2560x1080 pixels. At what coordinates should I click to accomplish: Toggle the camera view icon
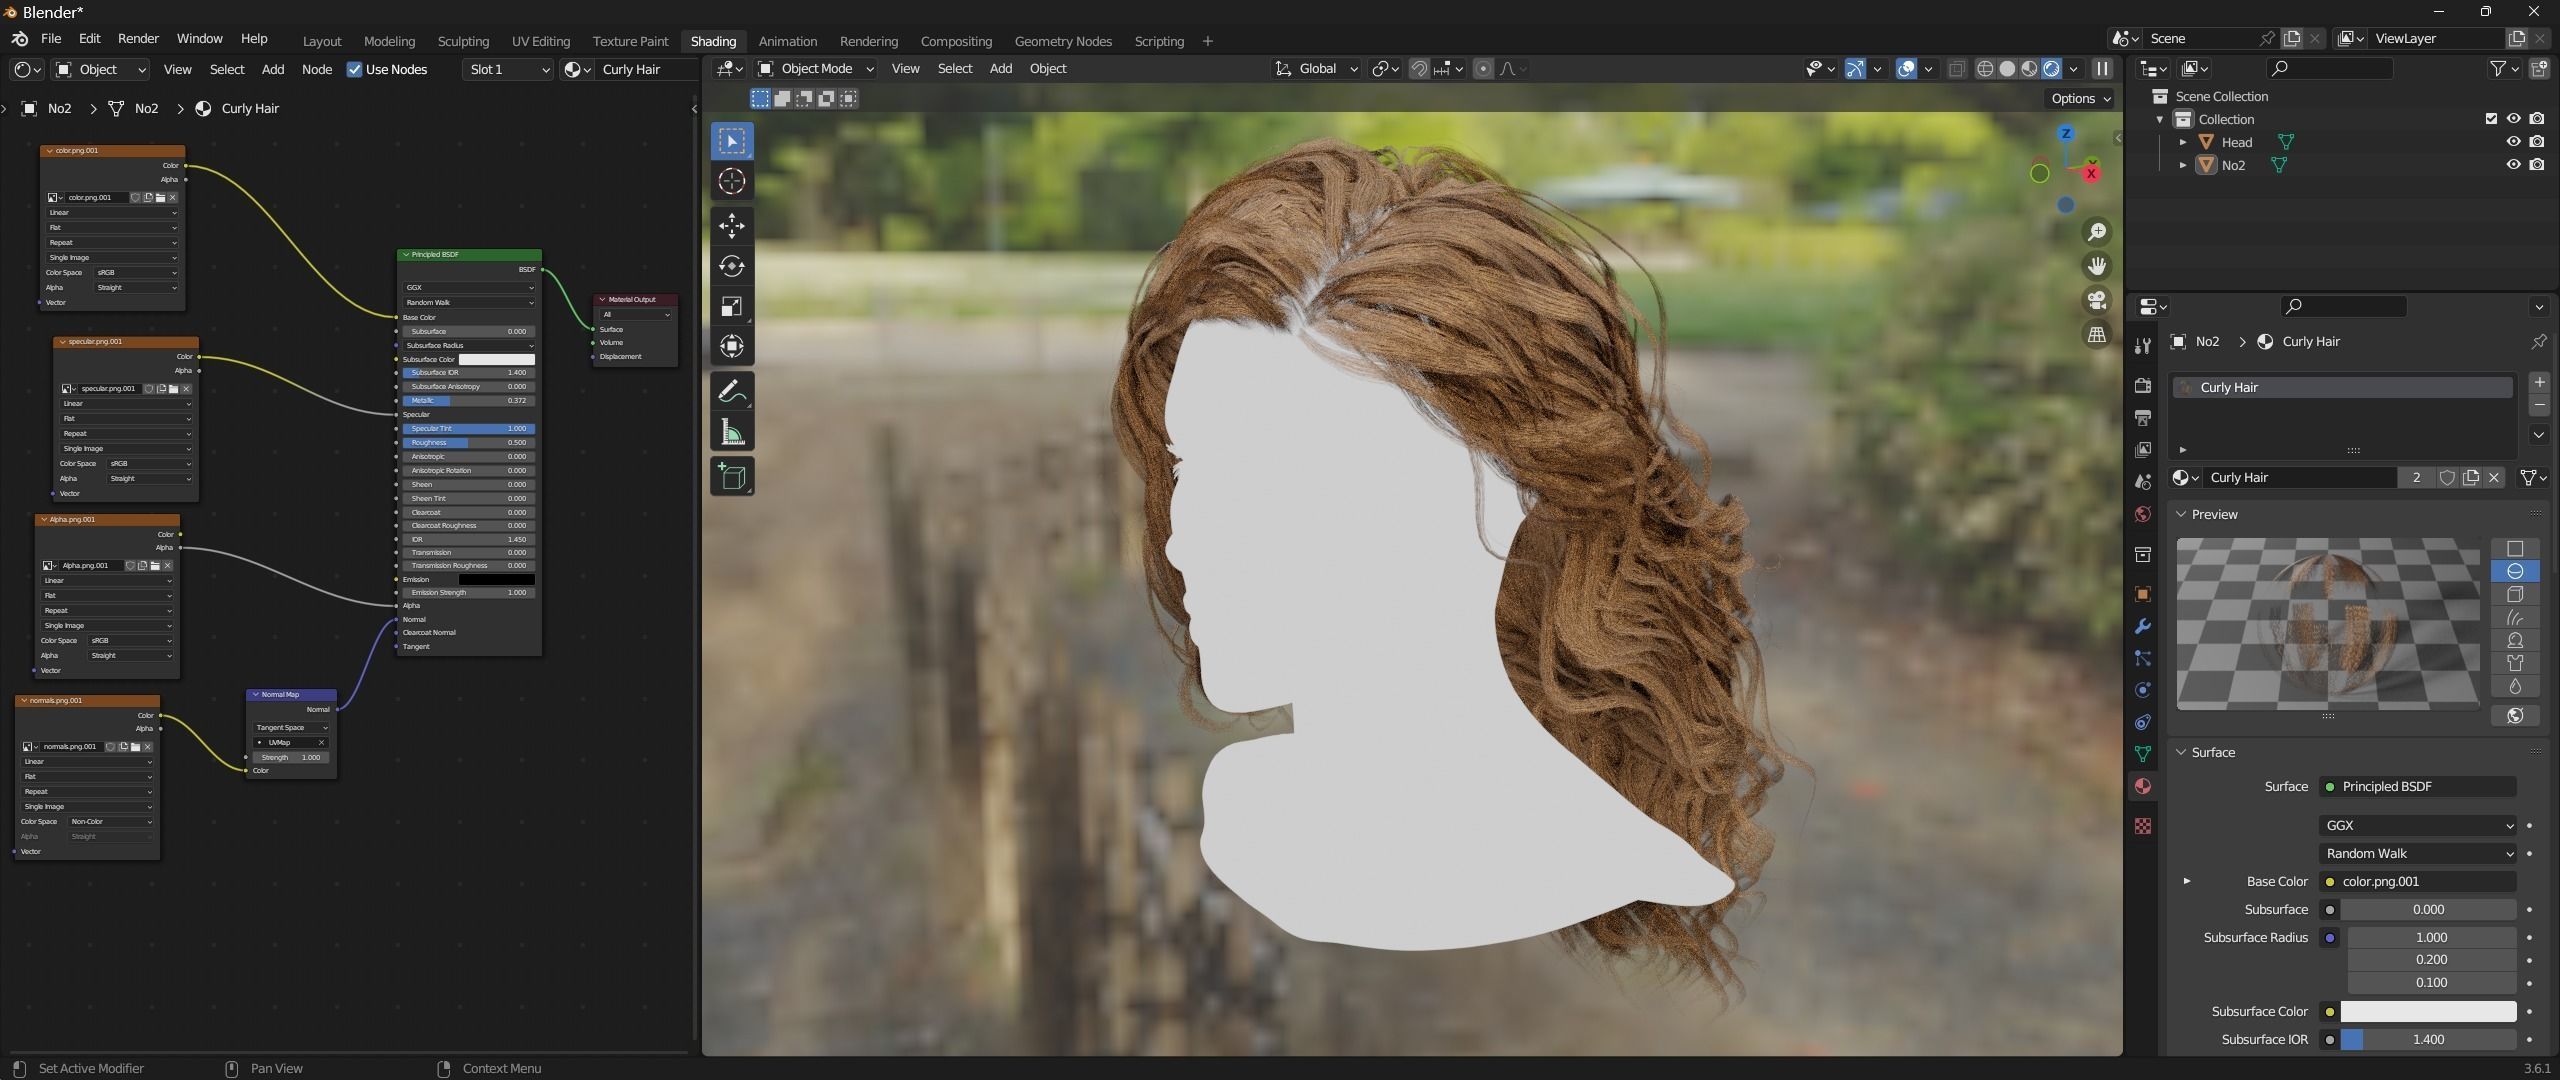pos(2096,299)
